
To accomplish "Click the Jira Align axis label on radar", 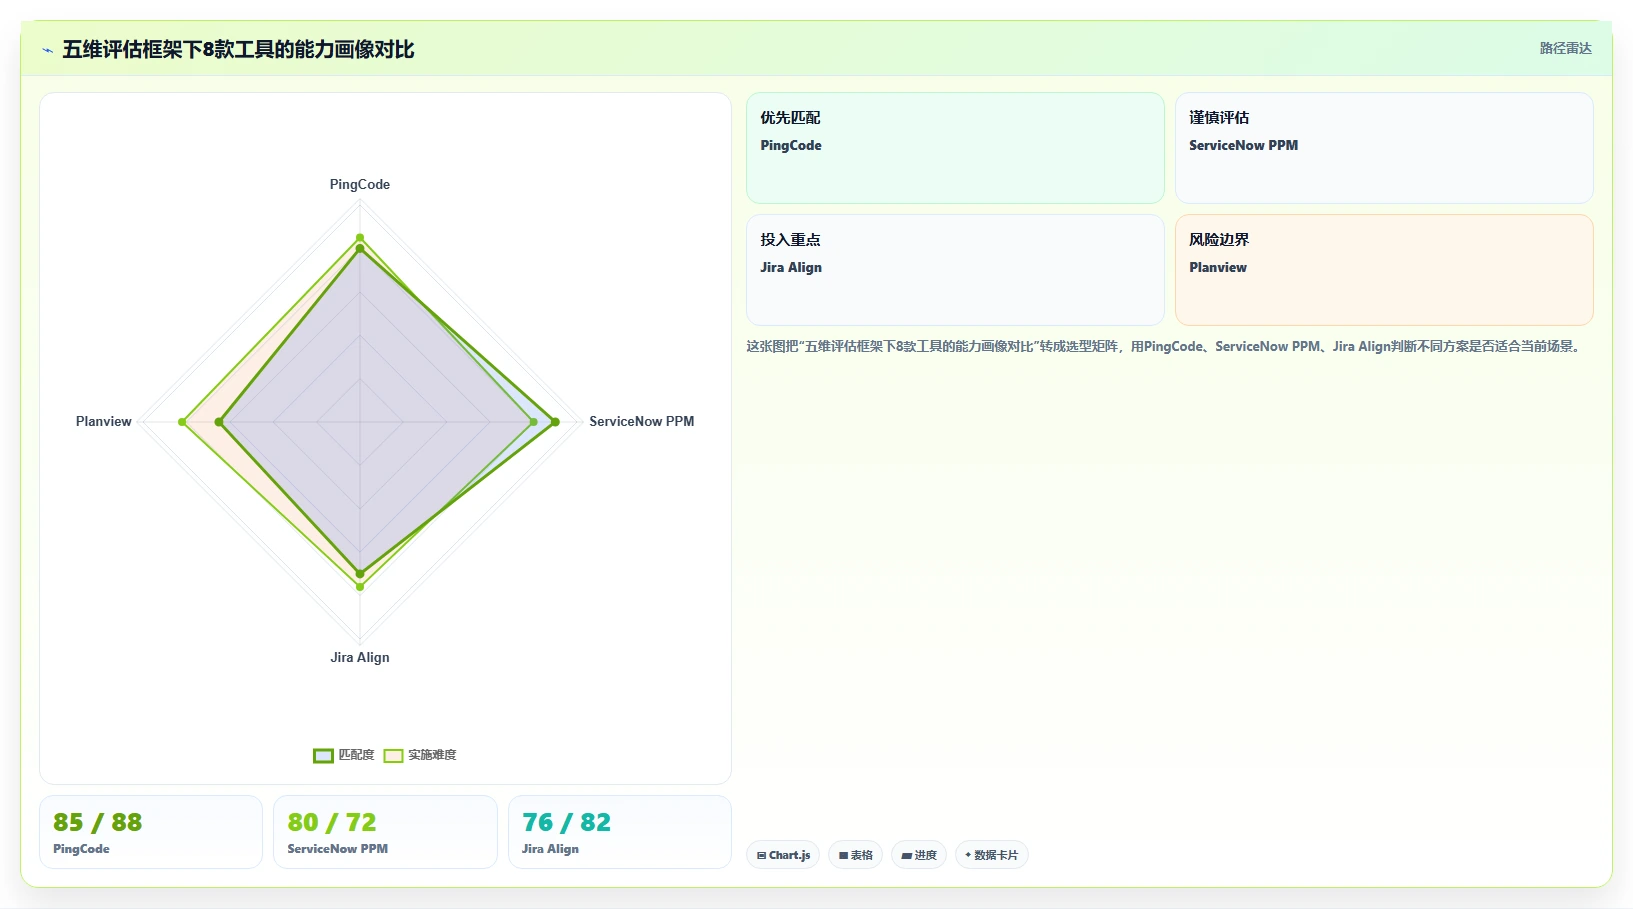I will pos(360,657).
